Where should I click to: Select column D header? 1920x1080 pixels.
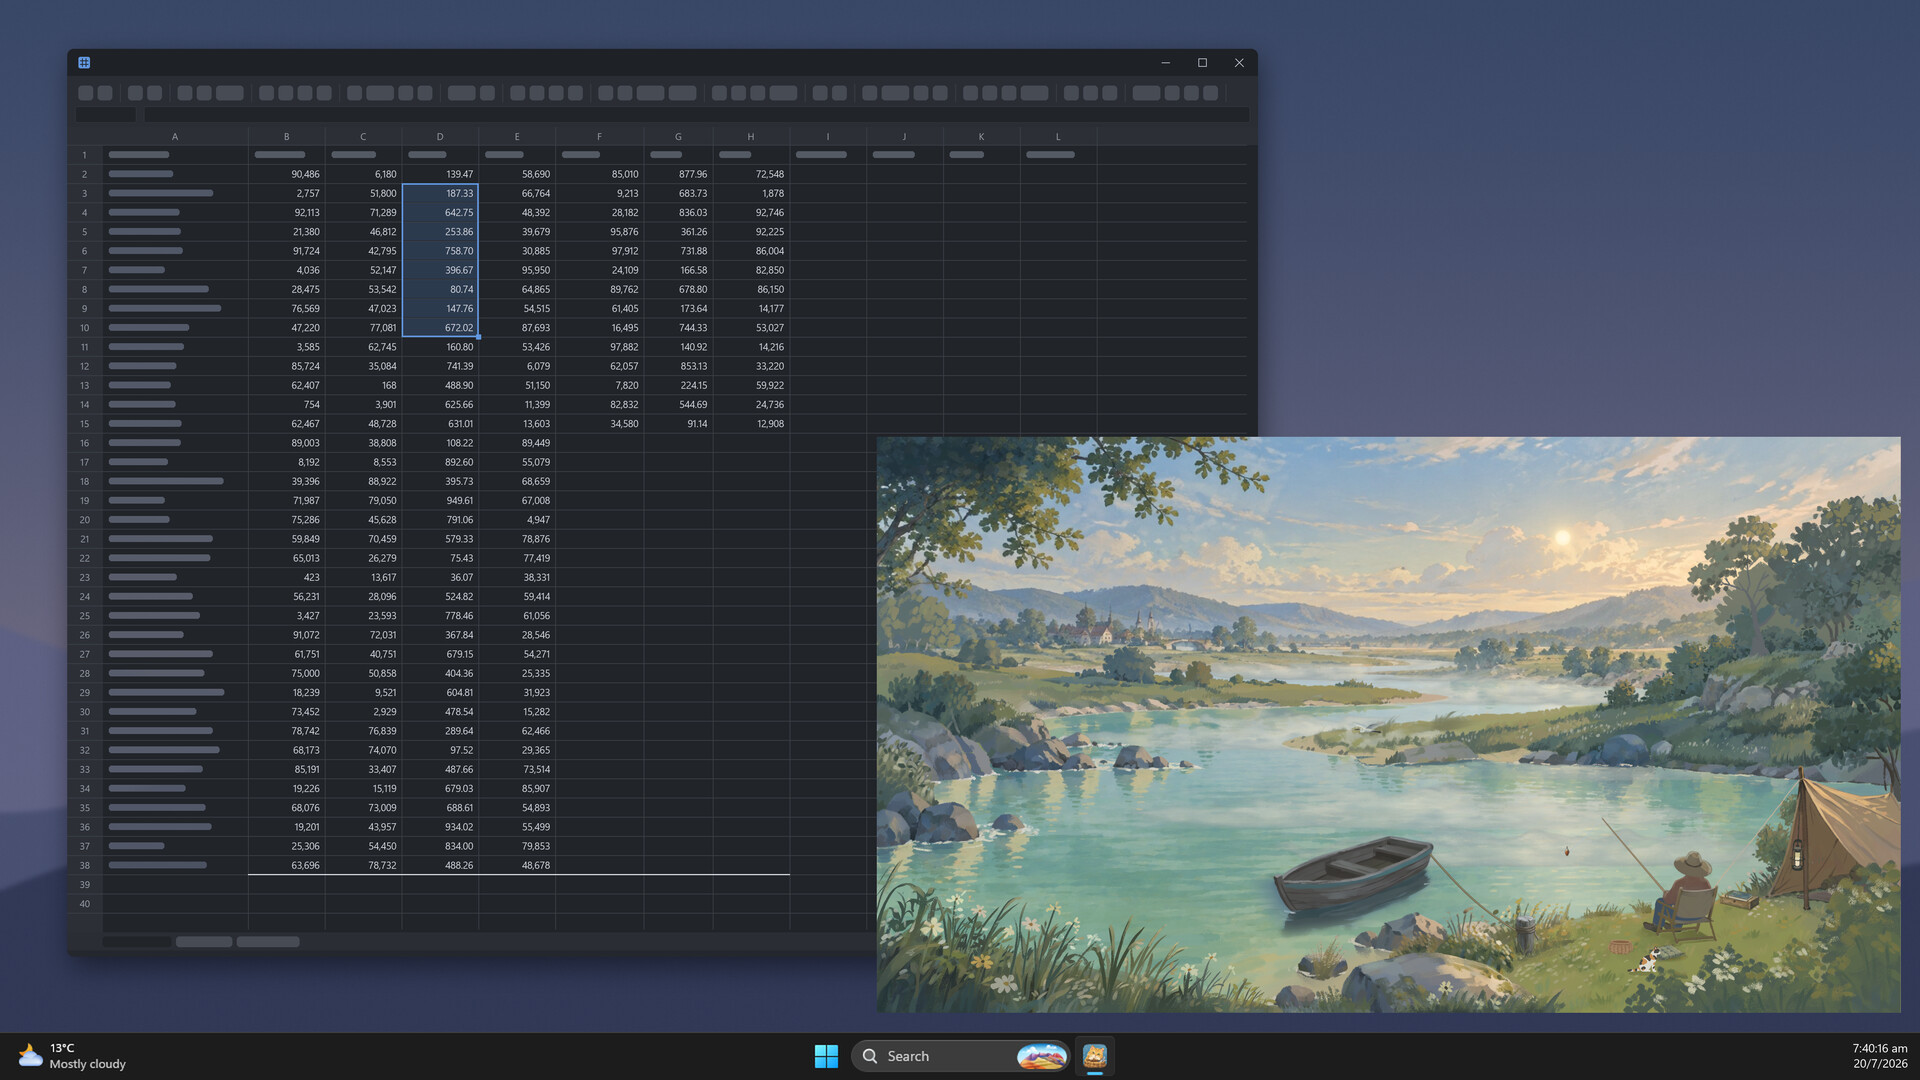440,136
